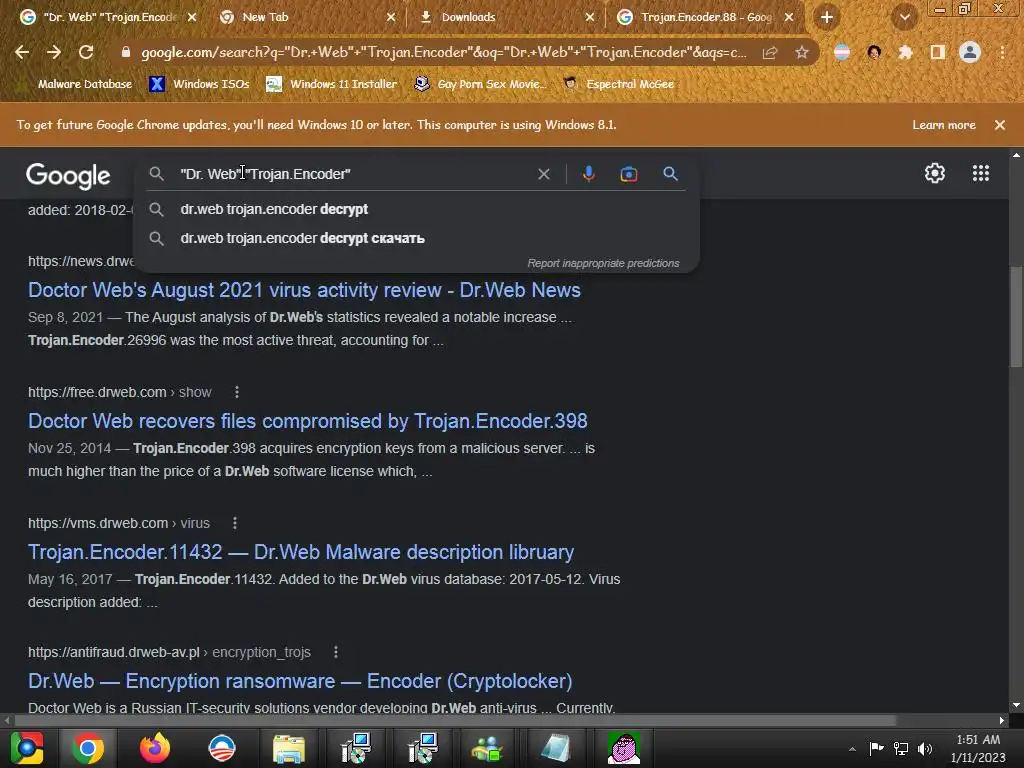Open options for vms.drweb.com result
The height and width of the screenshot is (768, 1024).
point(234,523)
